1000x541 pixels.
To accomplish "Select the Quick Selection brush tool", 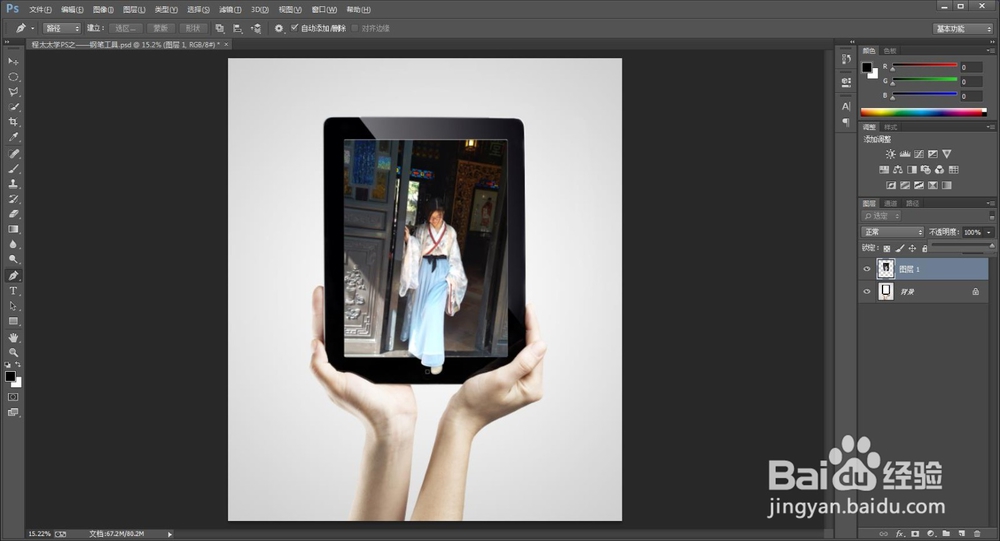I will (13, 107).
